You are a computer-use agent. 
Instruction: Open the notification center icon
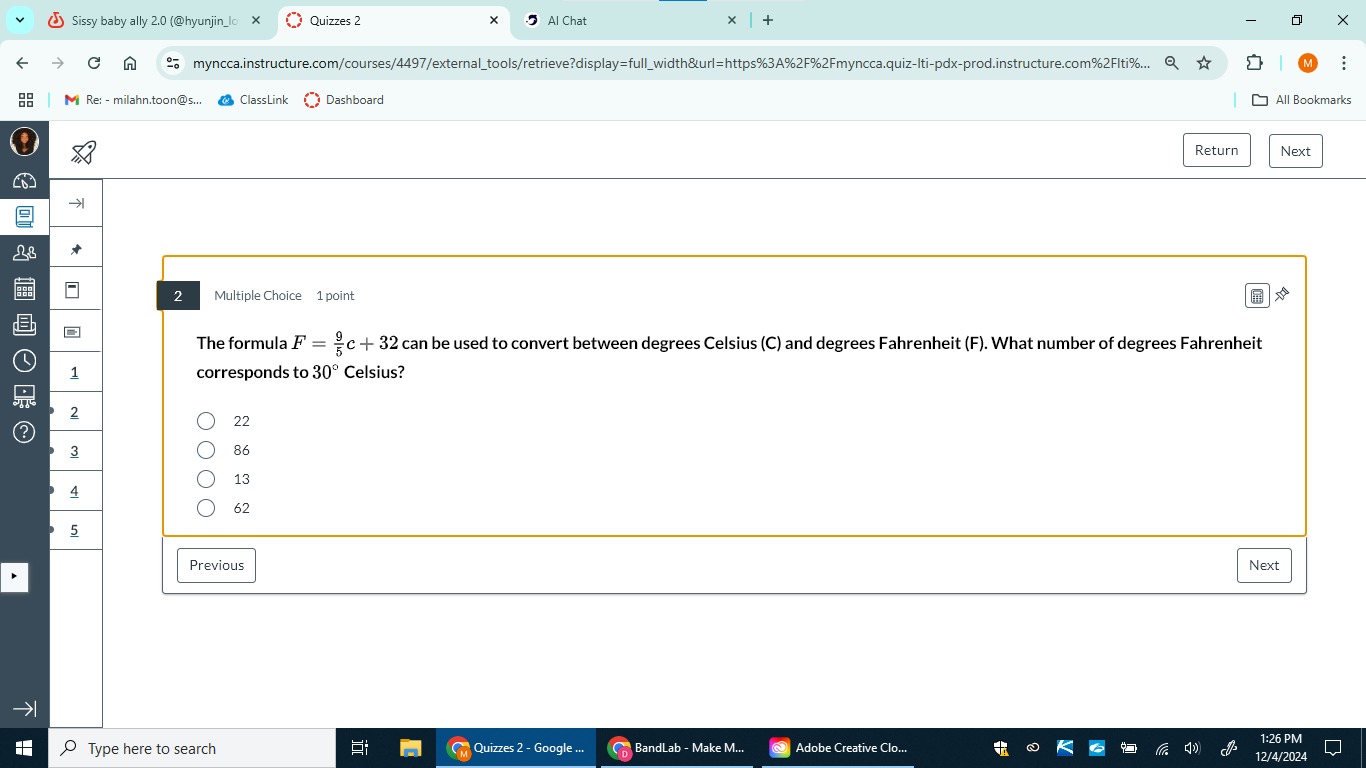tap(1333, 748)
